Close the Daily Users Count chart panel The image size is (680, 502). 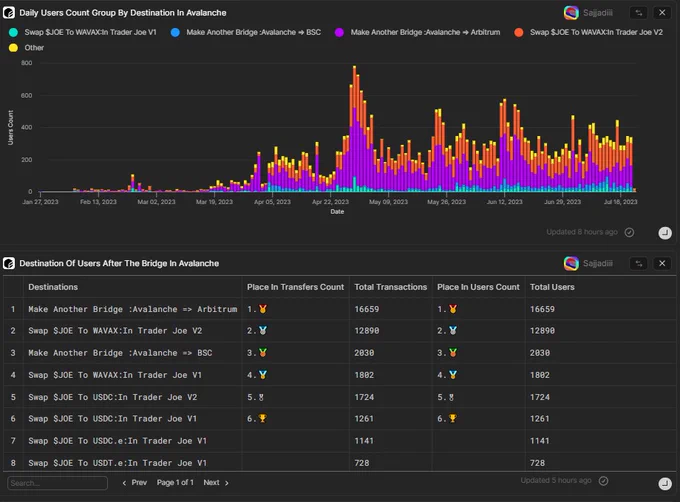662,13
